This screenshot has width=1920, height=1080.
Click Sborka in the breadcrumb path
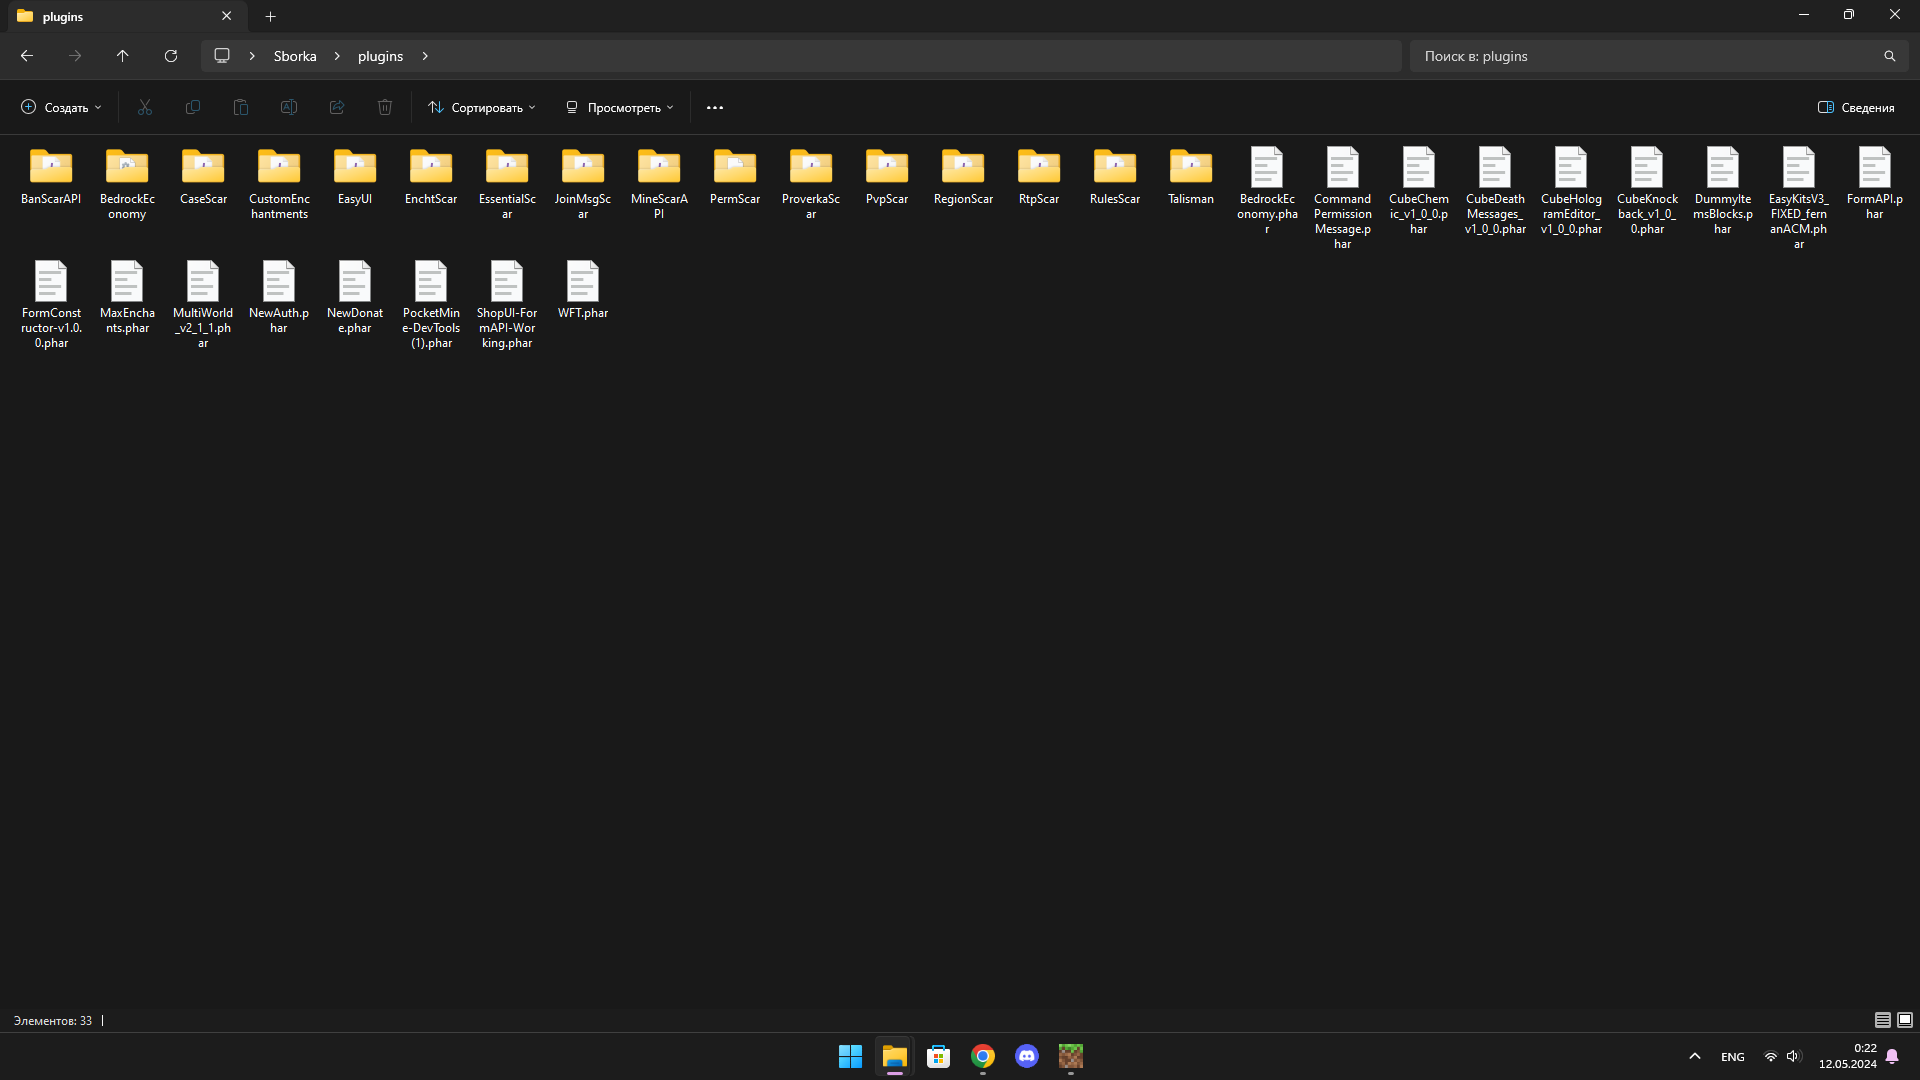pyautogui.click(x=295, y=56)
